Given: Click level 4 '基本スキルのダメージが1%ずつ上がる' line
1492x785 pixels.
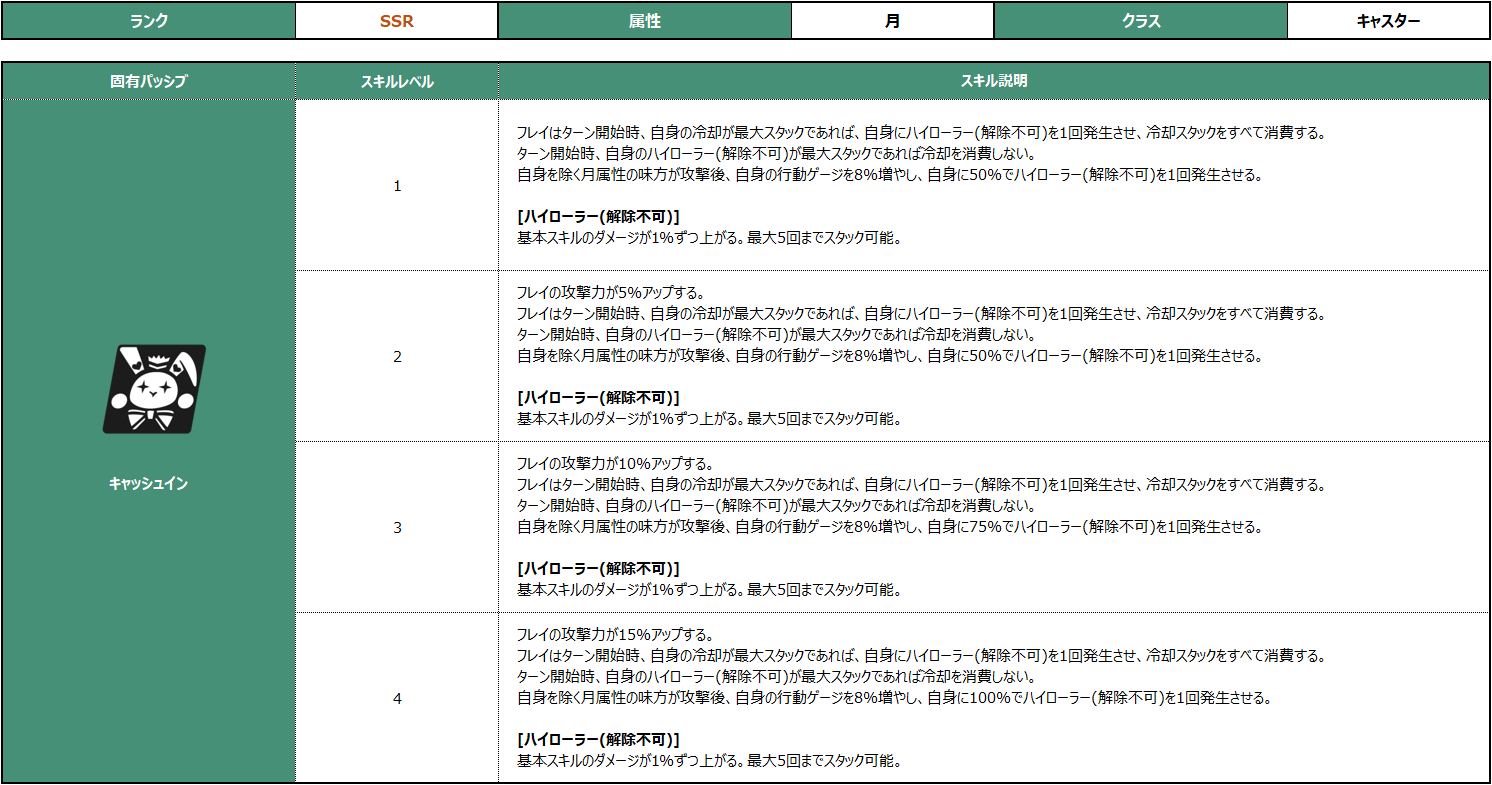Looking at the screenshot, I should pos(709,760).
